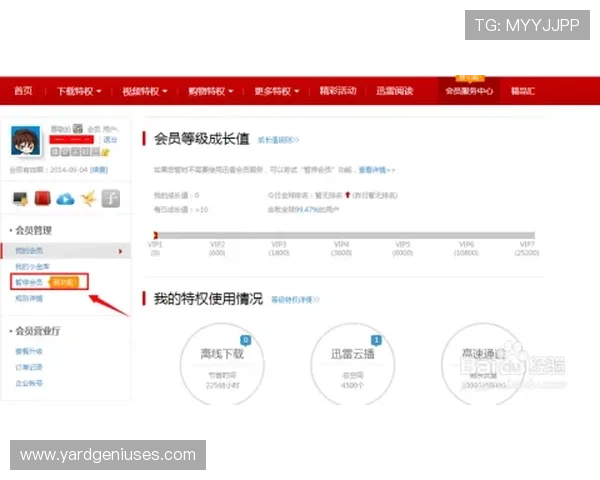Open the last navigation item after 会员服务中心
Screen dimensions: 600x480
coord(523,91)
